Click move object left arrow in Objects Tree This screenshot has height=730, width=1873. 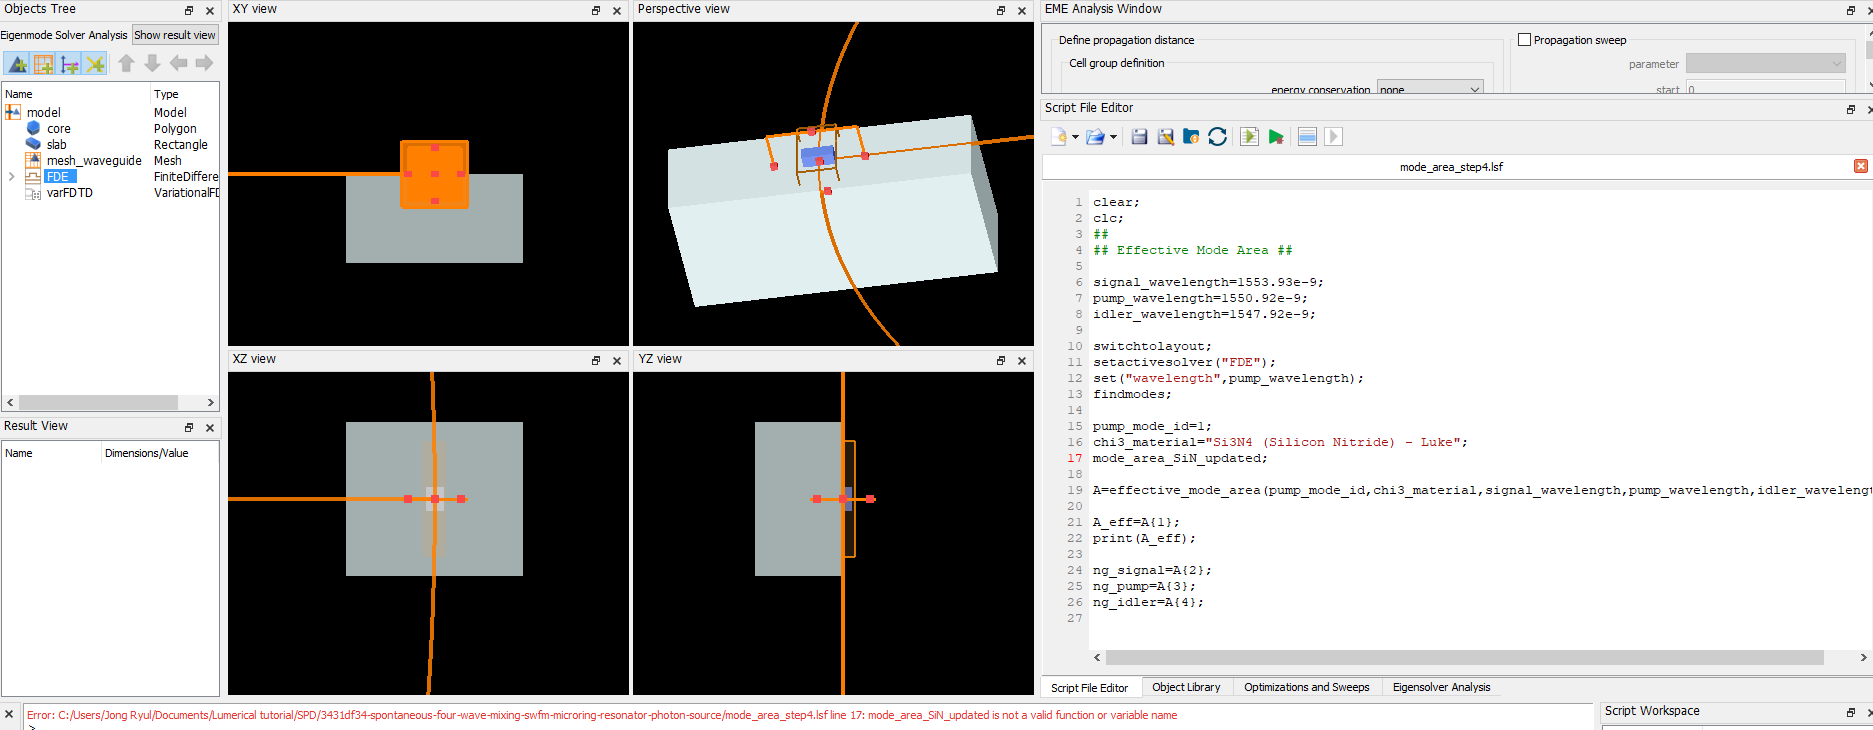click(x=178, y=63)
